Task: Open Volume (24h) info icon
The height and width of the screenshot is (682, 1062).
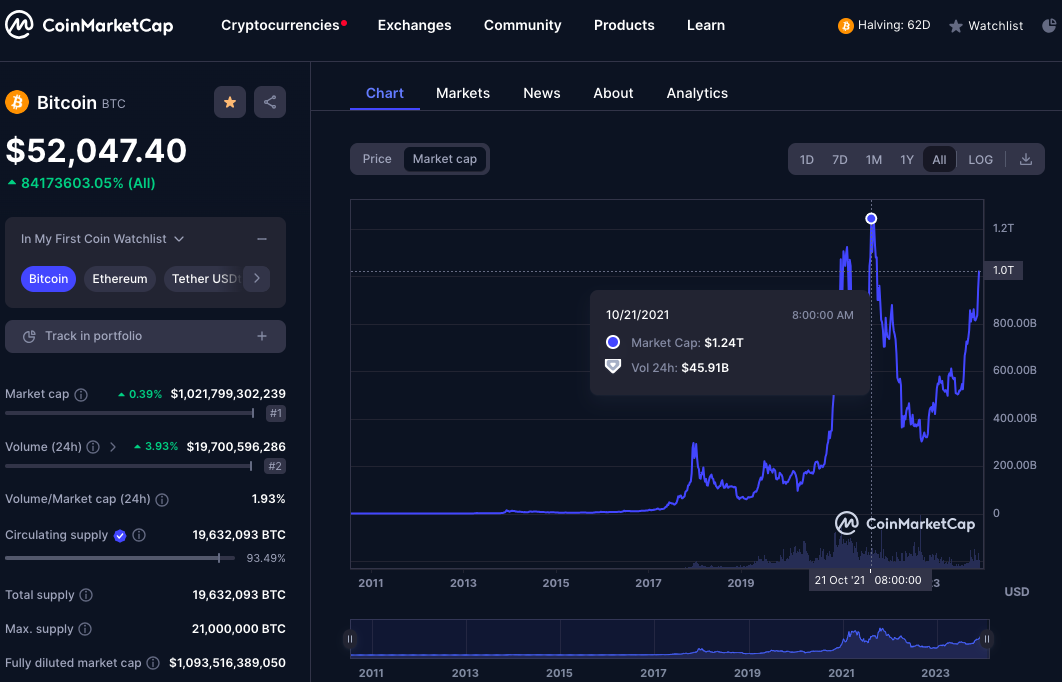Action: [x=93, y=447]
